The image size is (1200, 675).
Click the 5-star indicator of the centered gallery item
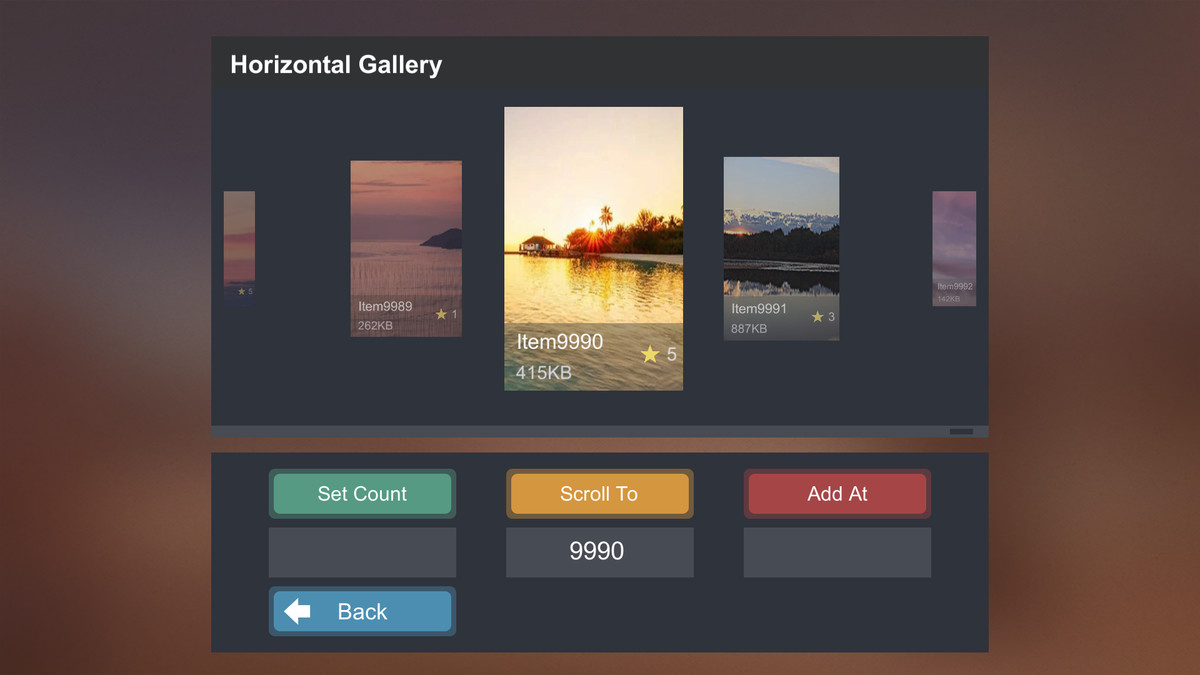coord(659,355)
